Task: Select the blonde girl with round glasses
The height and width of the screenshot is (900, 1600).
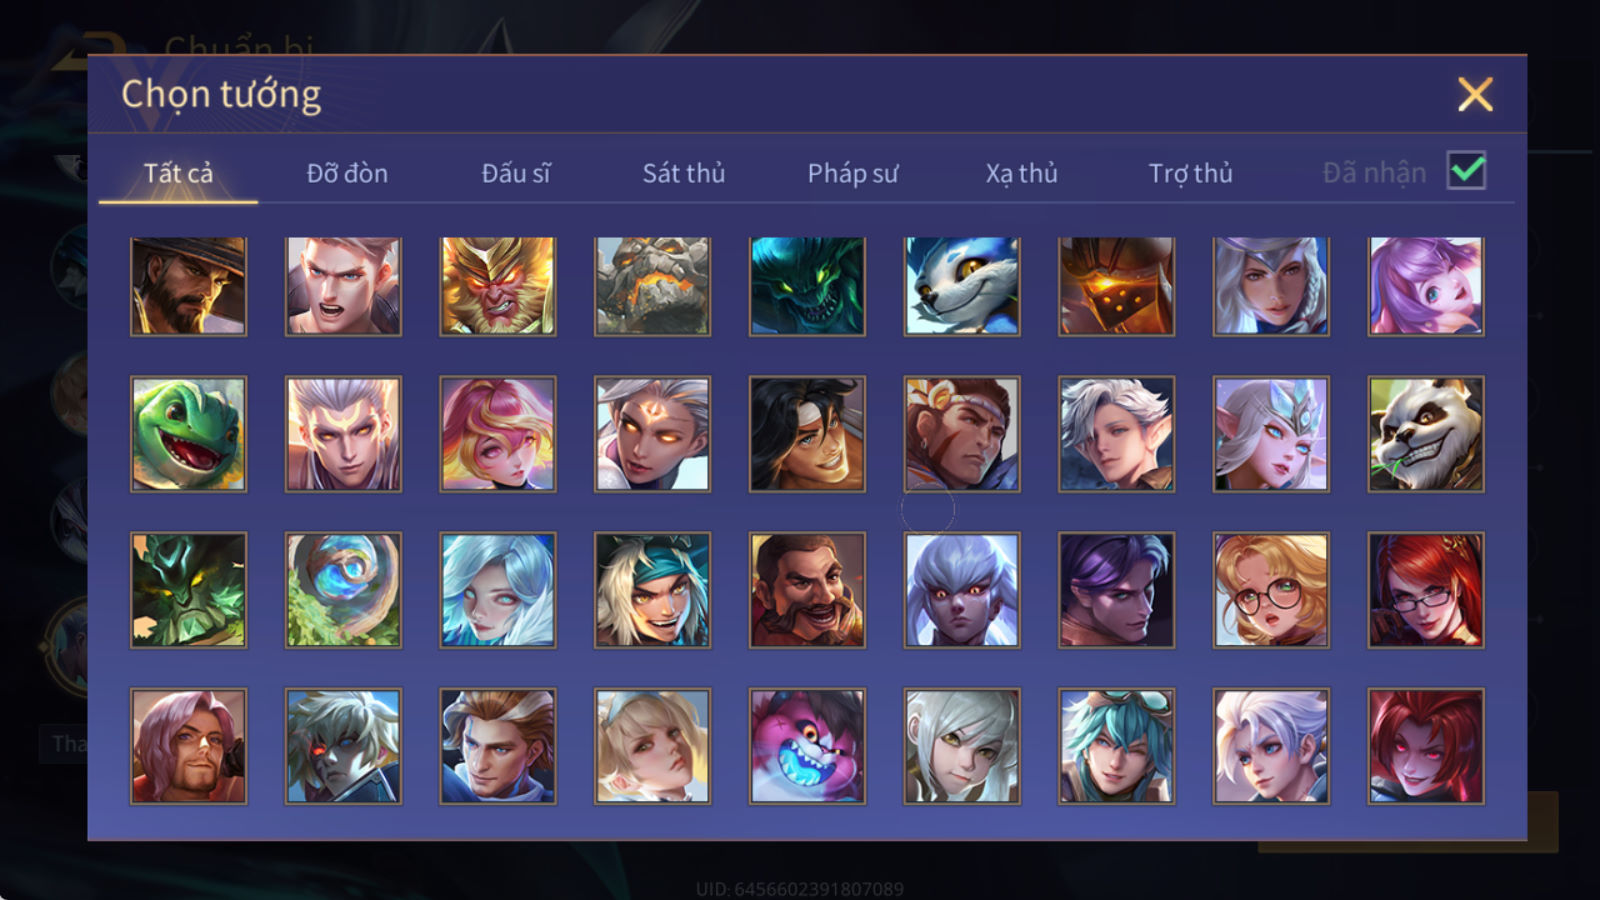Action: [1271, 590]
